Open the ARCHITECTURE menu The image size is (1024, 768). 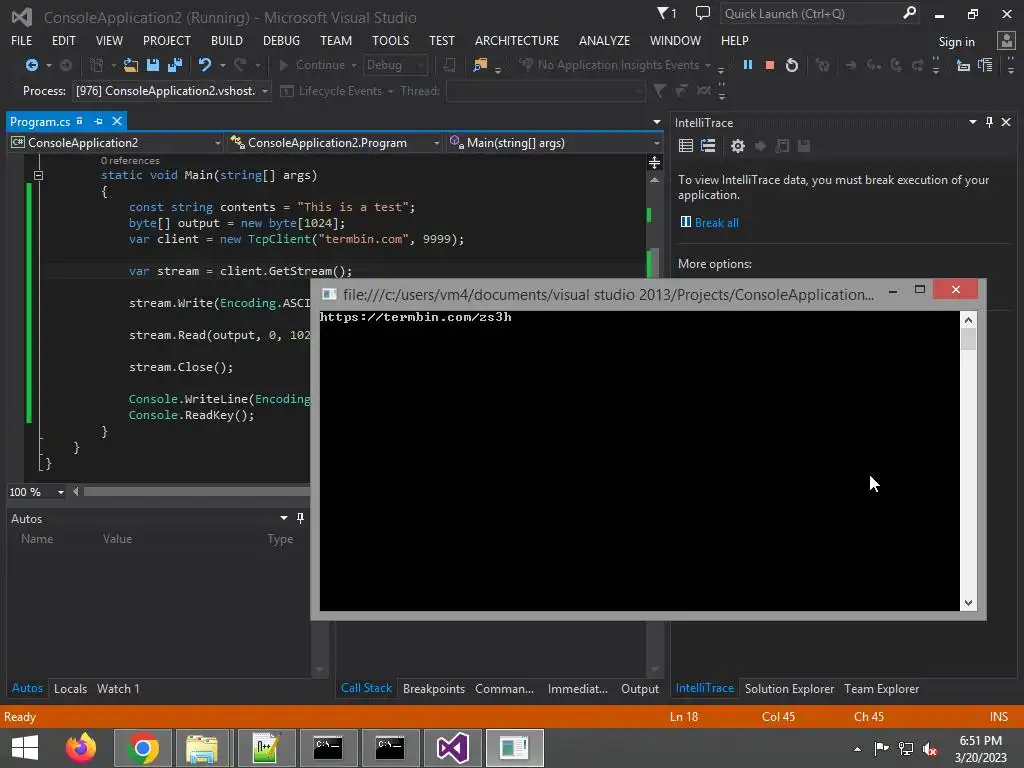click(x=517, y=40)
